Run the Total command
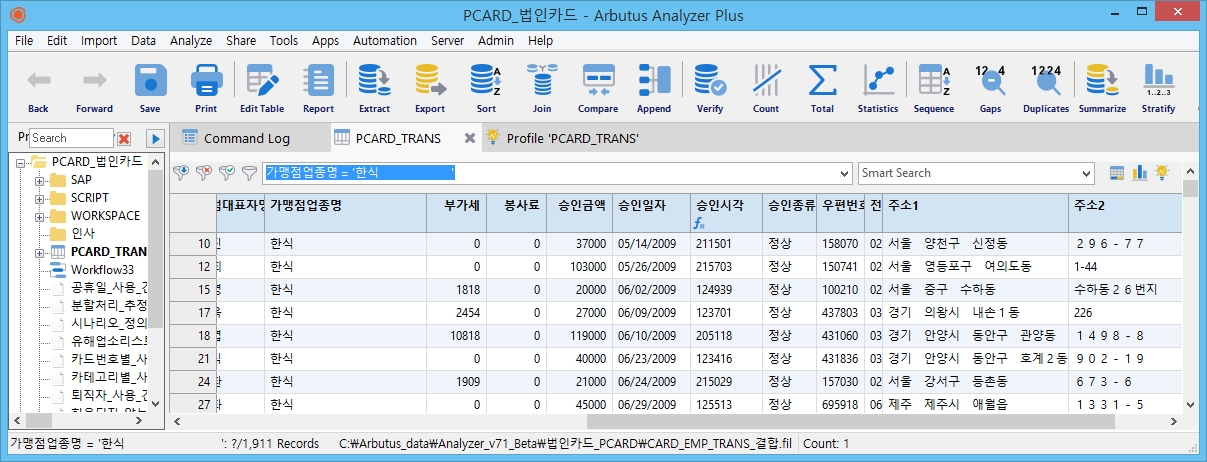This screenshot has width=1207, height=462. pyautogui.click(x=822, y=88)
